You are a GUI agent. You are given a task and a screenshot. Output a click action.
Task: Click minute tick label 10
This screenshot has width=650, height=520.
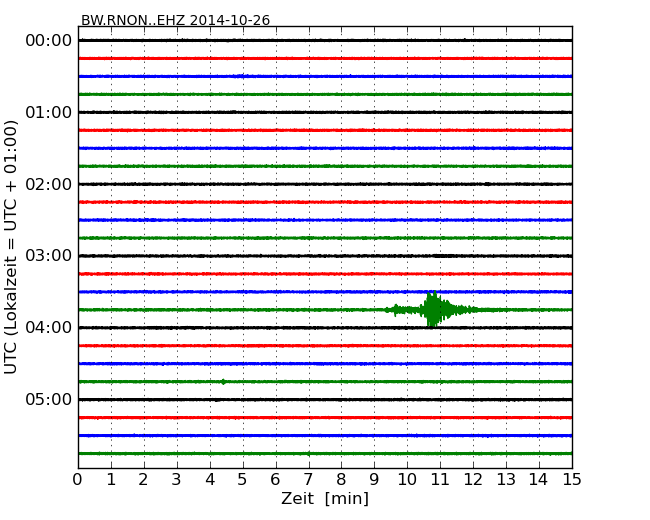coord(407,480)
